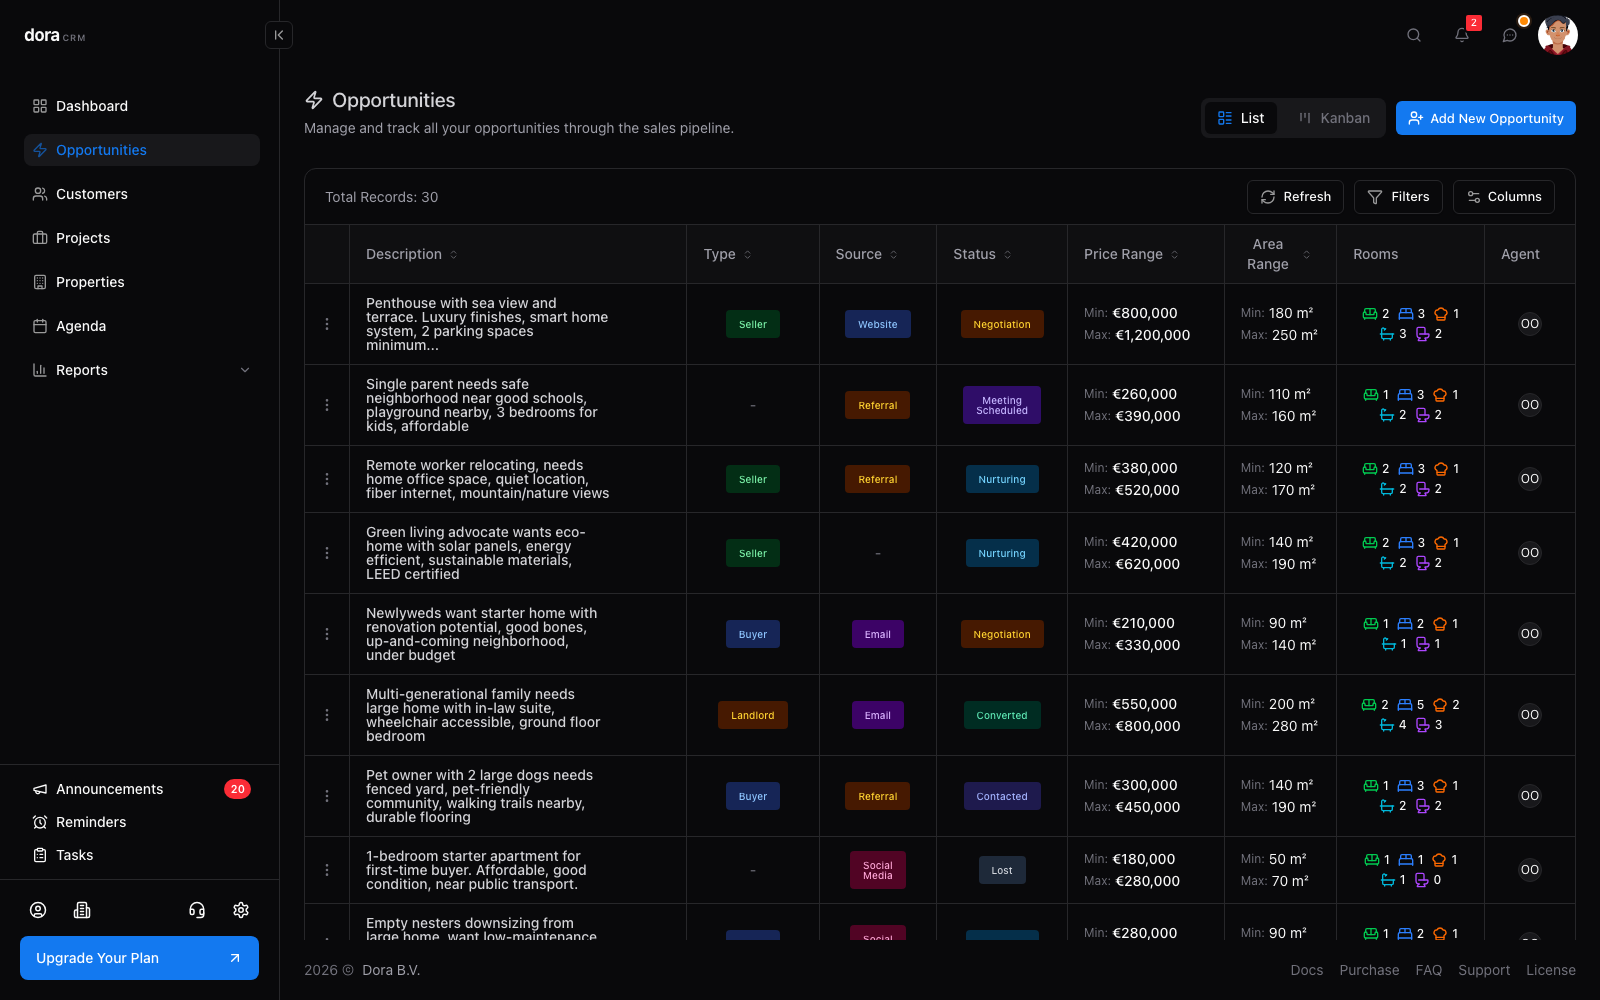Open row actions for Multi-generational family opportunity

pyautogui.click(x=327, y=715)
